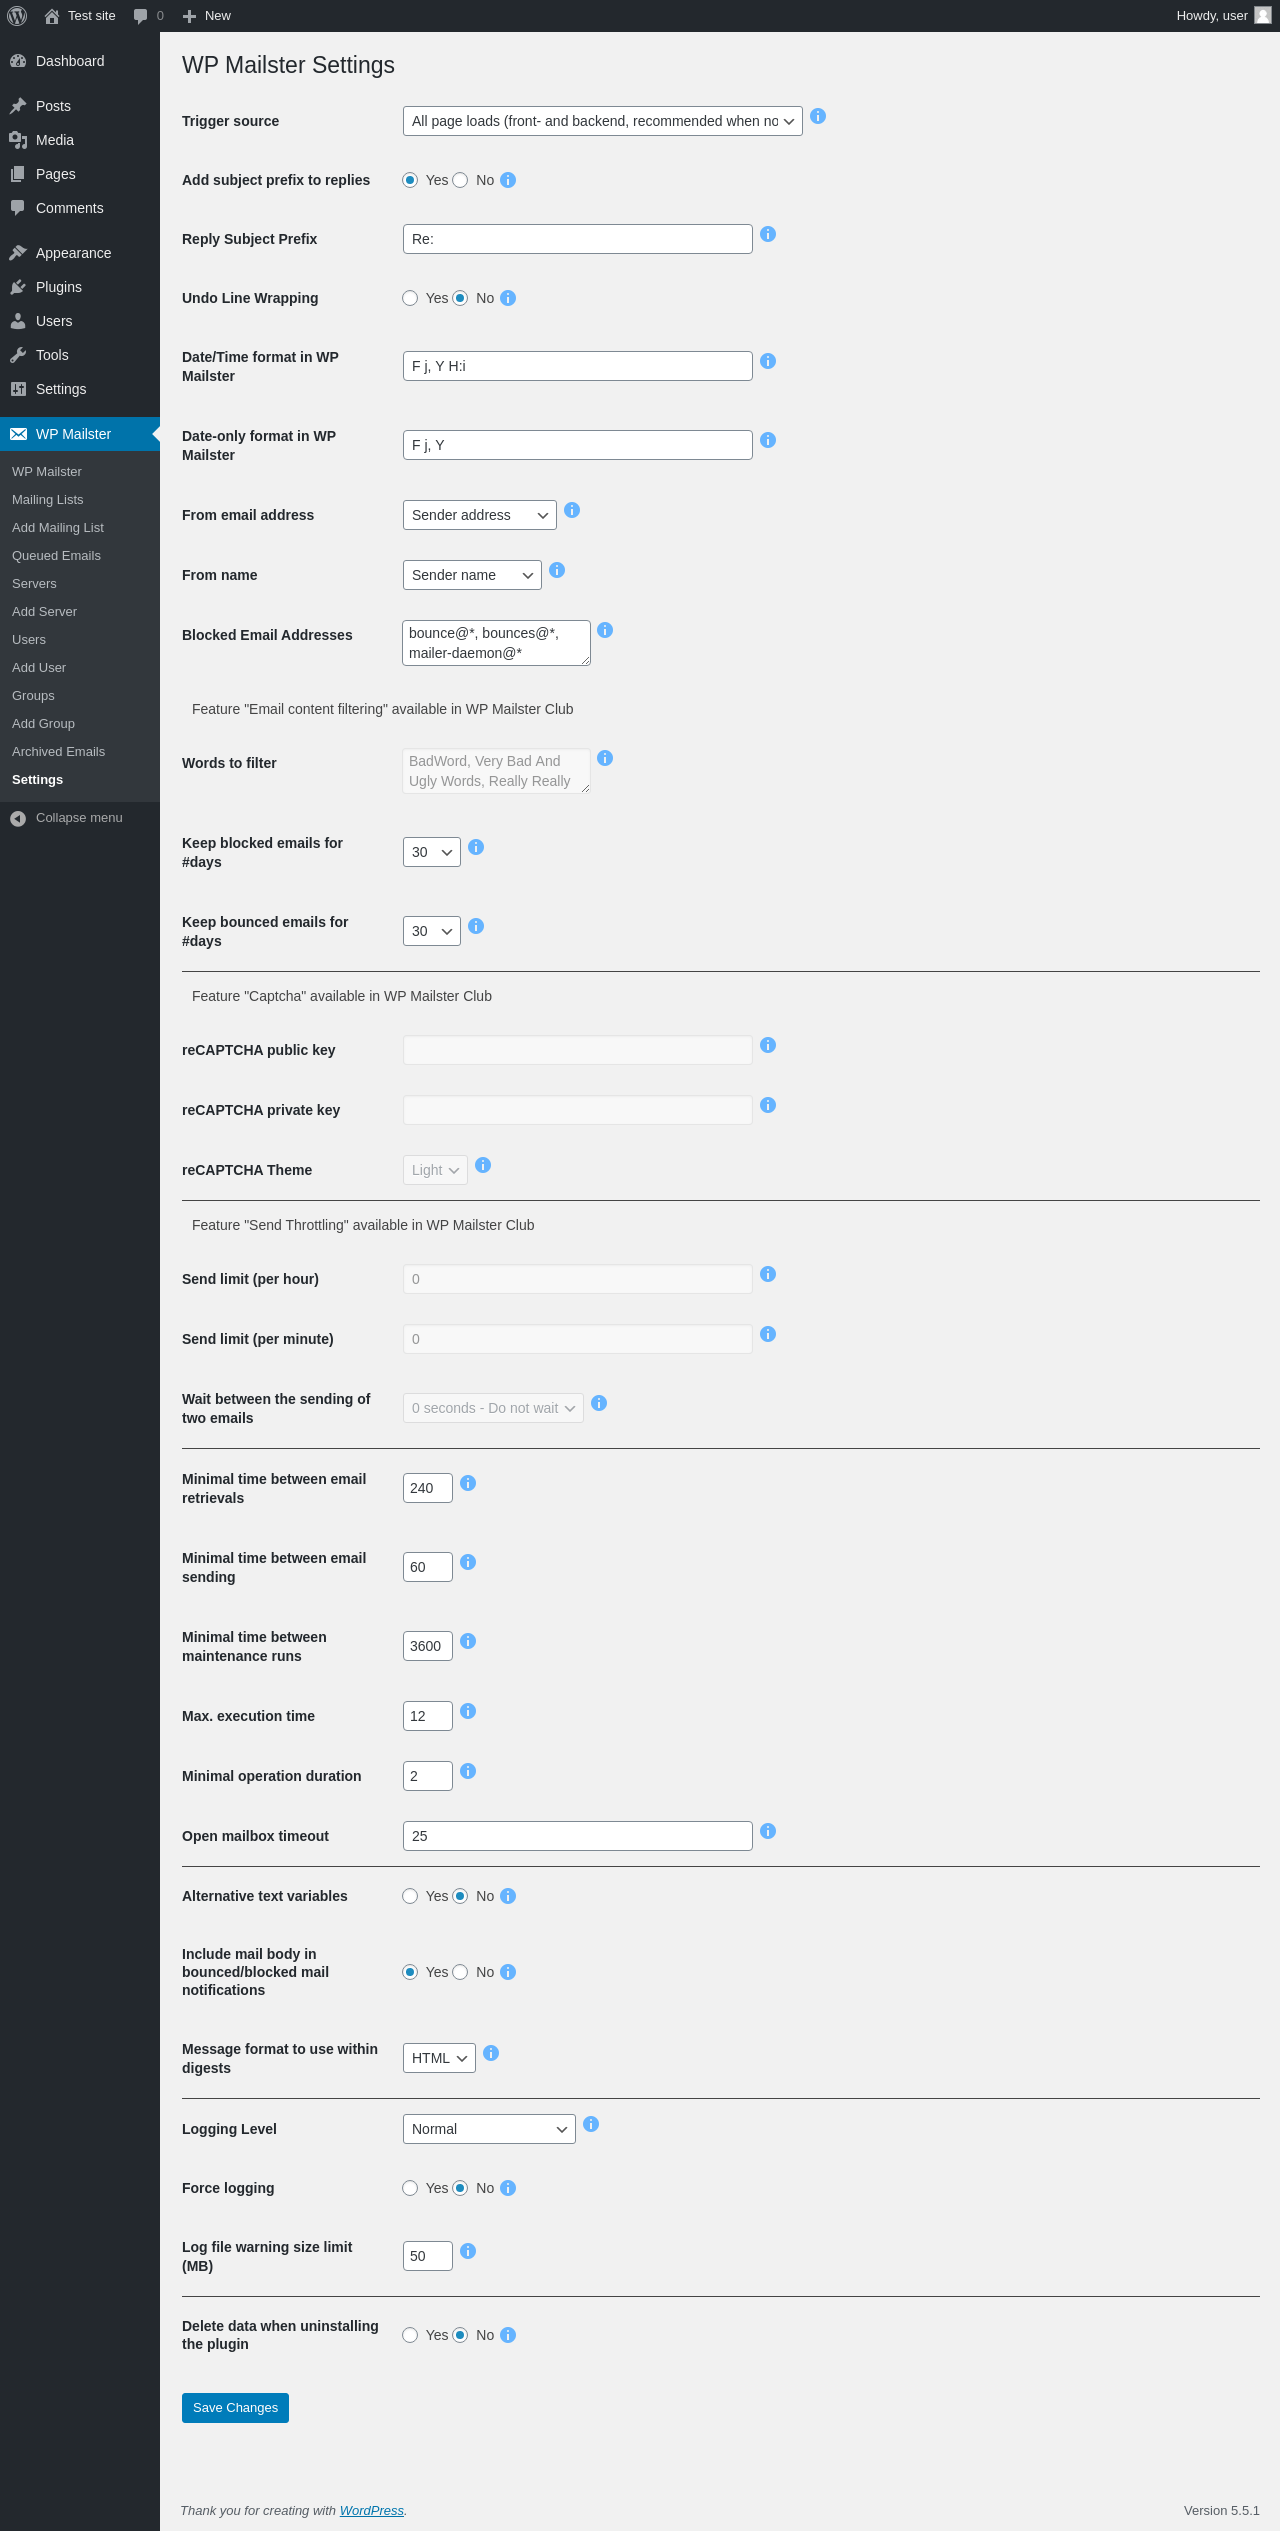
Task: Click the comments bubble icon in admin bar
Action: tap(141, 16)
